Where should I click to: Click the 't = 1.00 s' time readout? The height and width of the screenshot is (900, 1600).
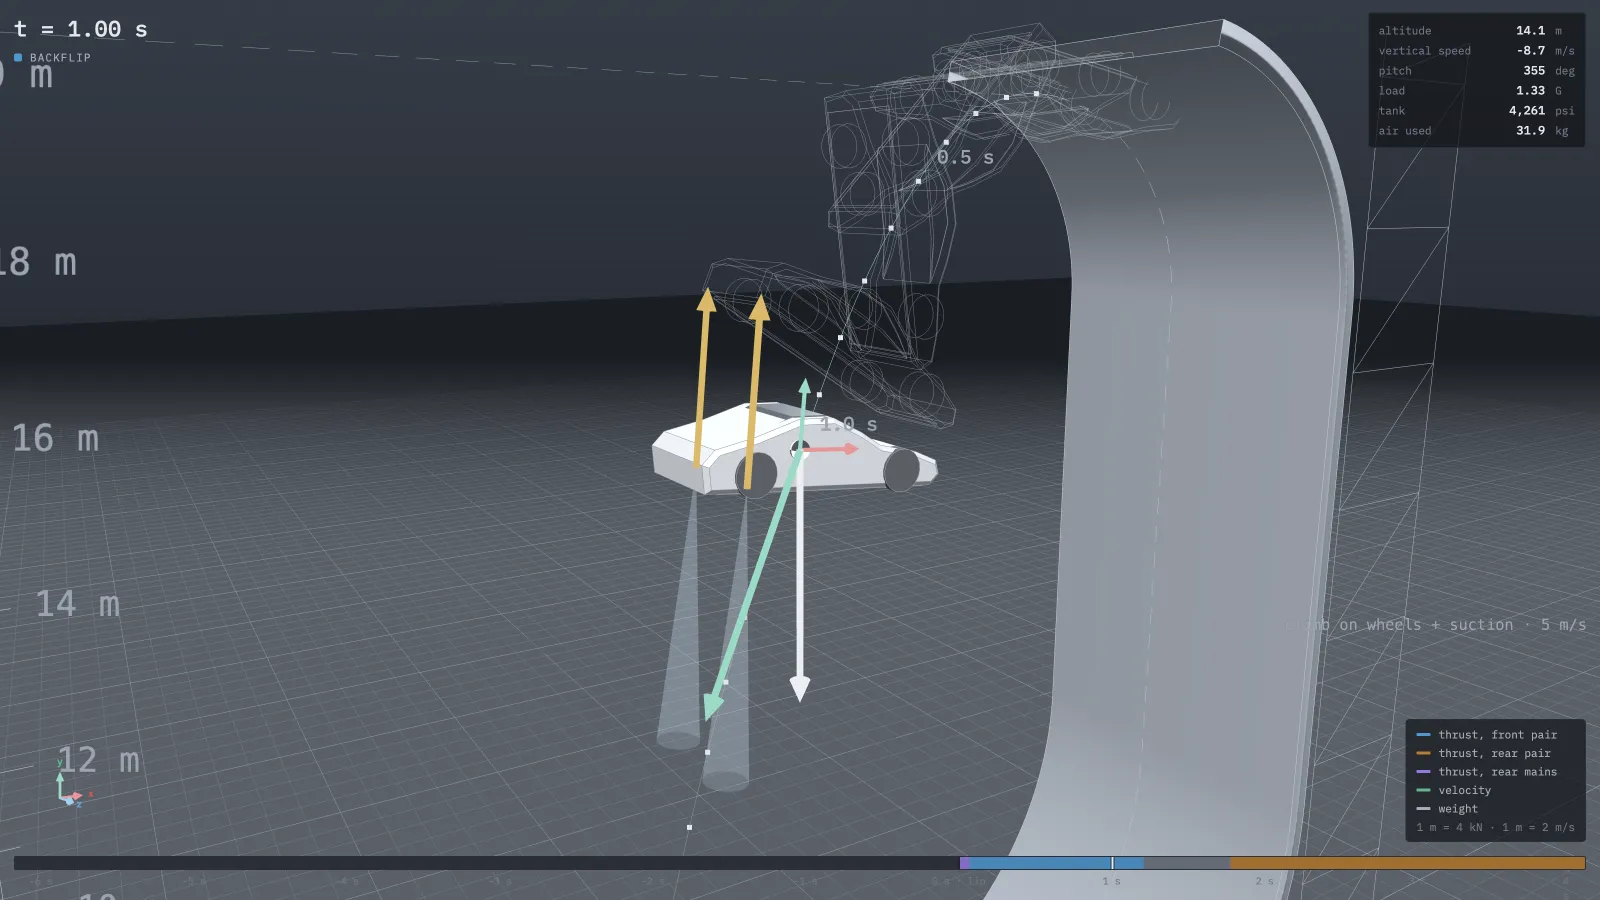pyautogui.click(x=81, y=29)
